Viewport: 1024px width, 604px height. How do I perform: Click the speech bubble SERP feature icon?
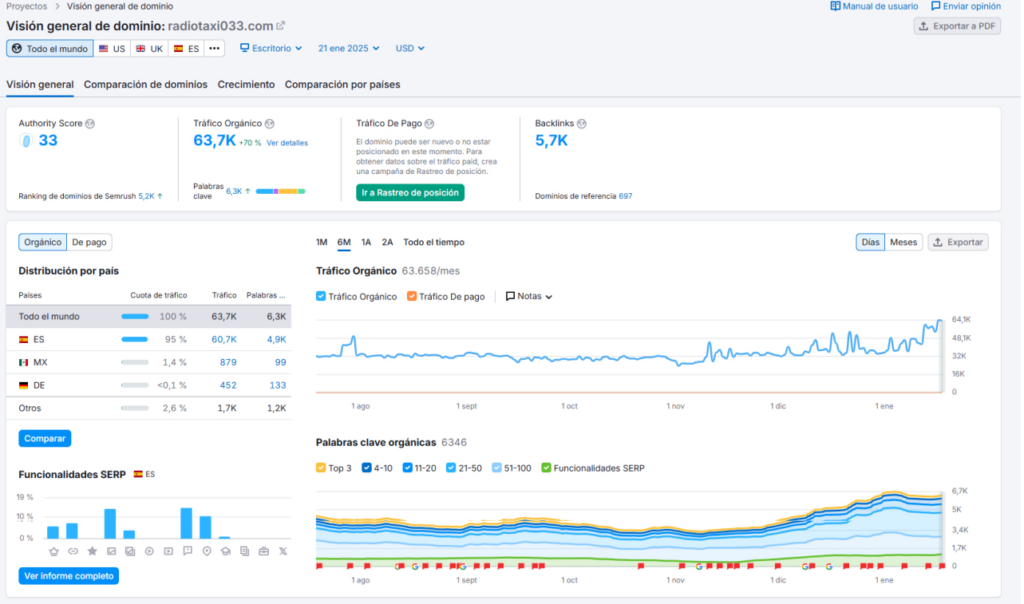[x=187, y=551]
